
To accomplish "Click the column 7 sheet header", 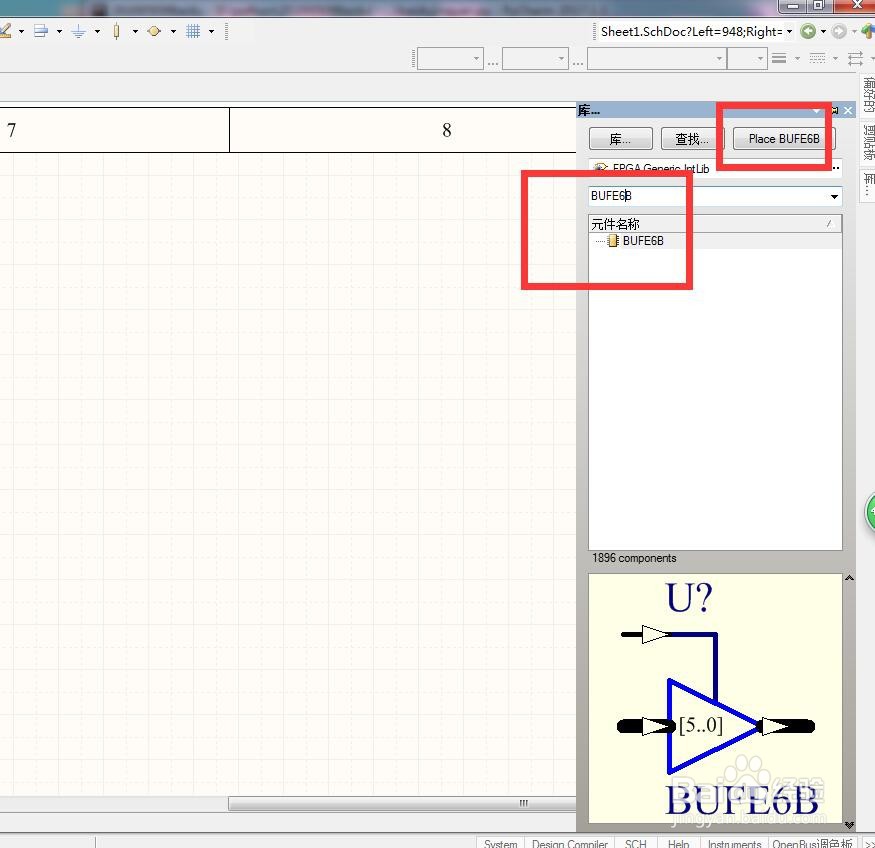I will pyautogui.click(x=11, y=130).
